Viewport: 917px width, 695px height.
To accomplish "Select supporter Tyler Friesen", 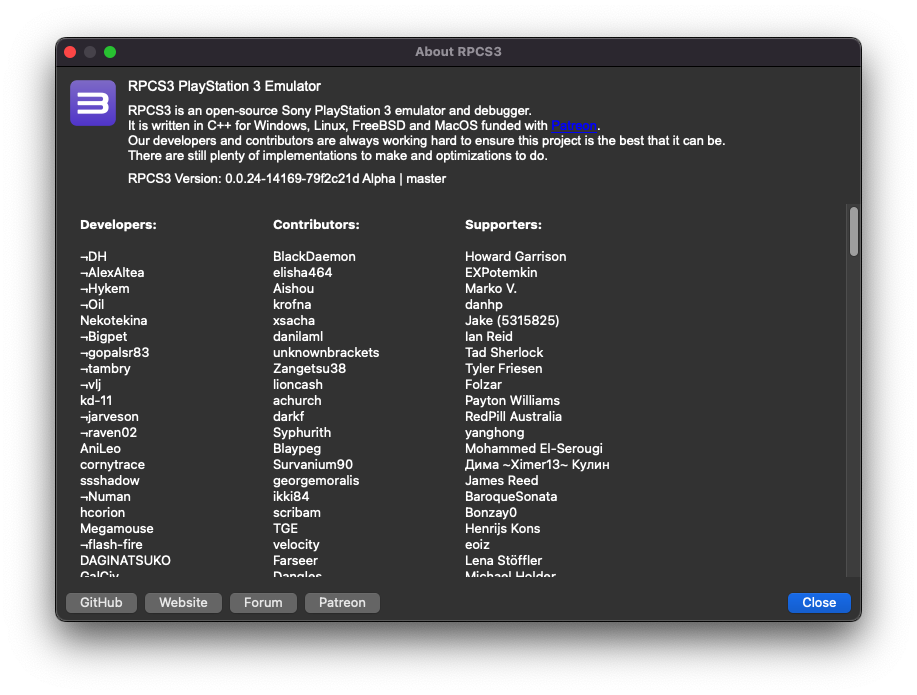I will [504, 369].
